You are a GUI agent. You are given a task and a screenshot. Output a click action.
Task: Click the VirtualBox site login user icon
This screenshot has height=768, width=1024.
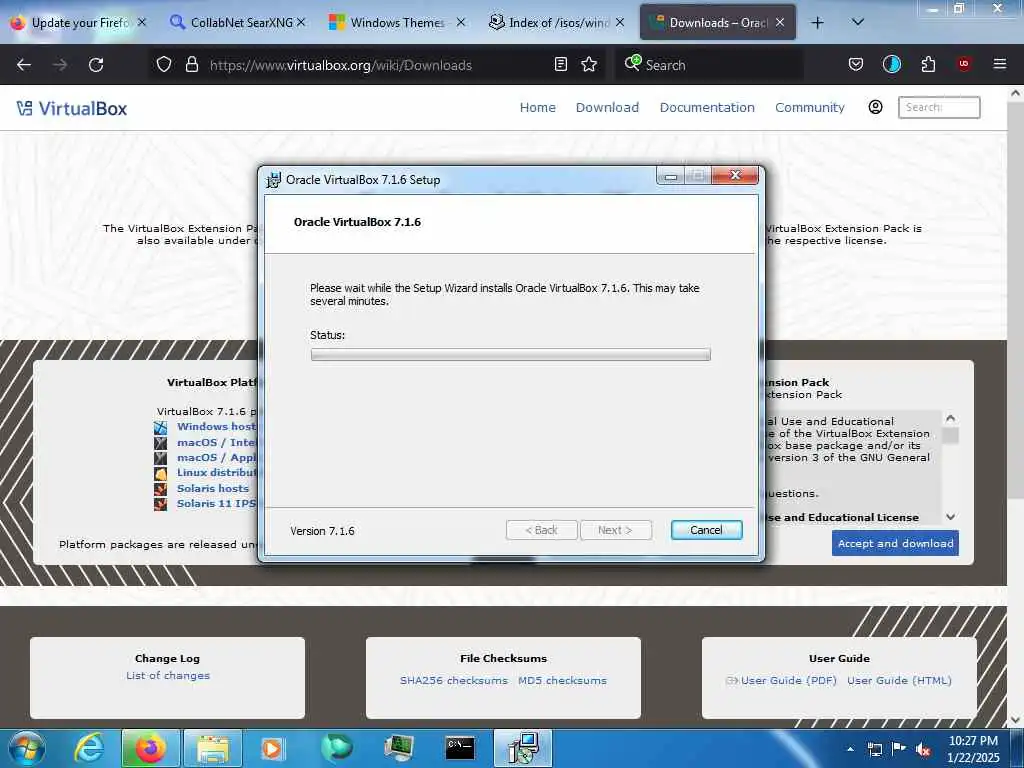(876, 107)
